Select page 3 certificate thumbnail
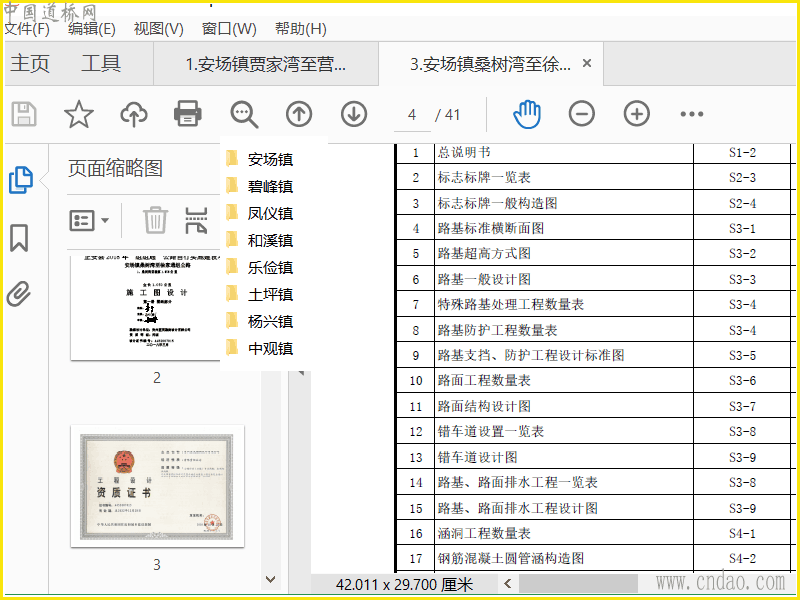This screenshot has width=800, height=600. tap(157, 486)
